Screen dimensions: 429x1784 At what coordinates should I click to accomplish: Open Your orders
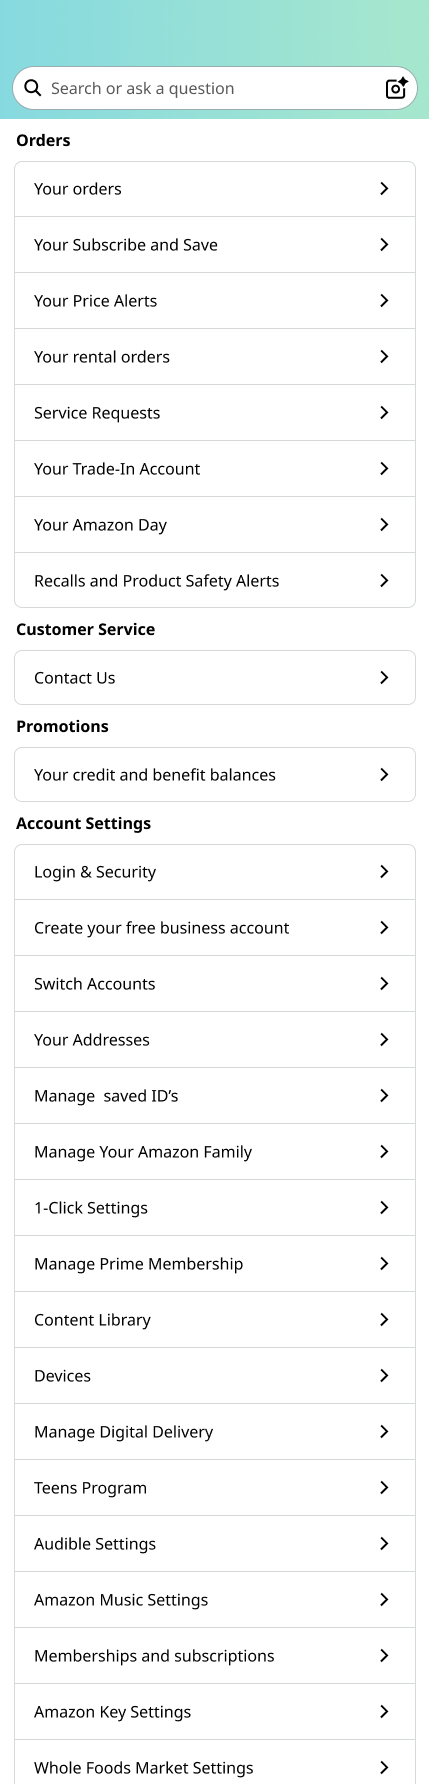tap(215, 189)
